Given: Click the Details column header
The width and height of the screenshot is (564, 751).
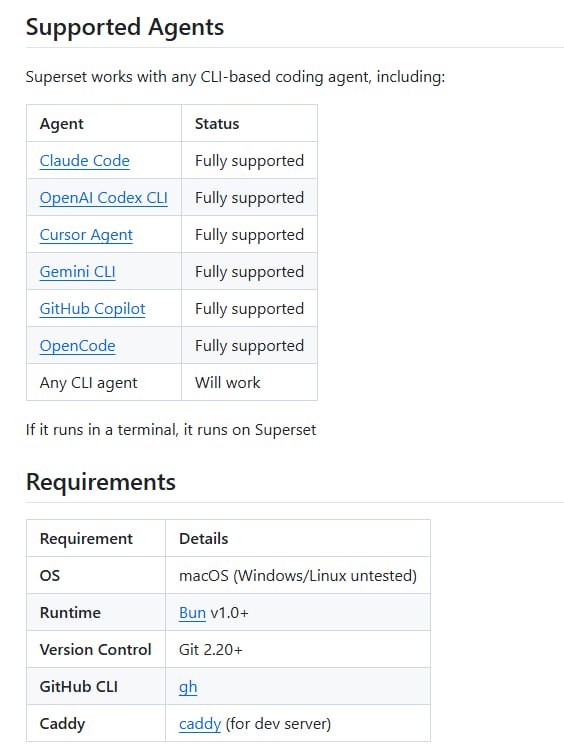Looking at the screenshot, I should [x=298, y=538].
